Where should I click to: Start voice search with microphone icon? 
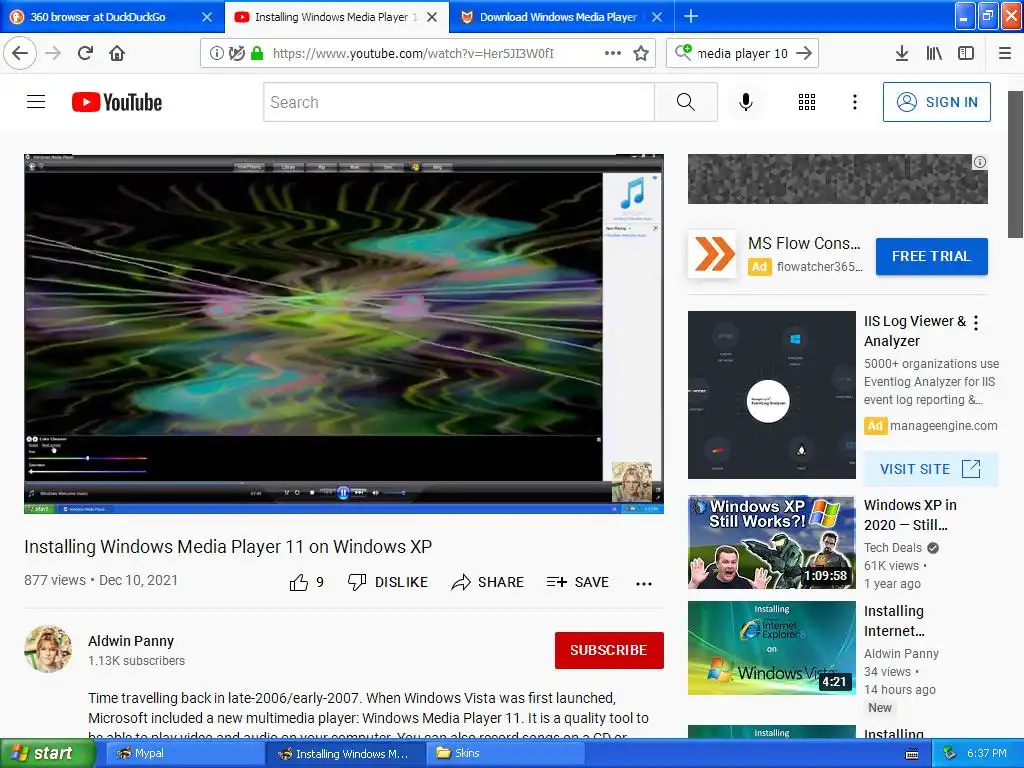746,102
